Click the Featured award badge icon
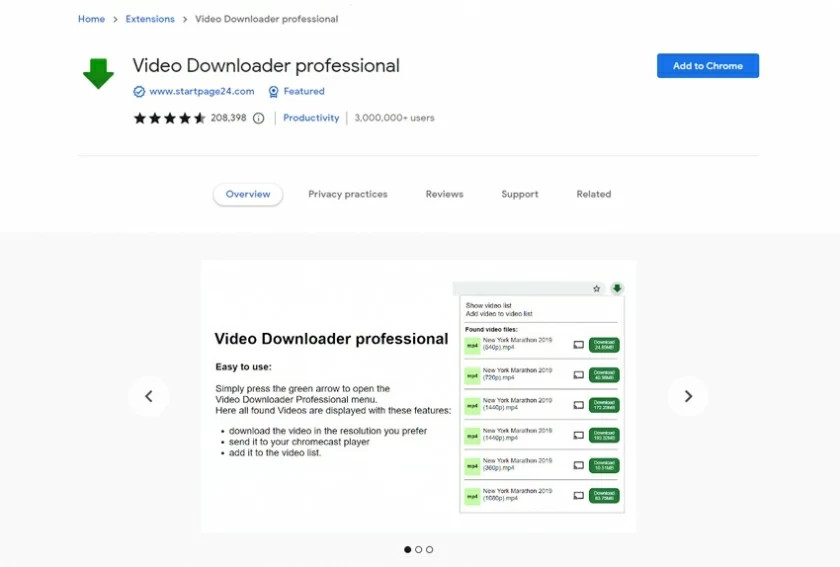This screenshot has width=840, height=567. (273, 92)
